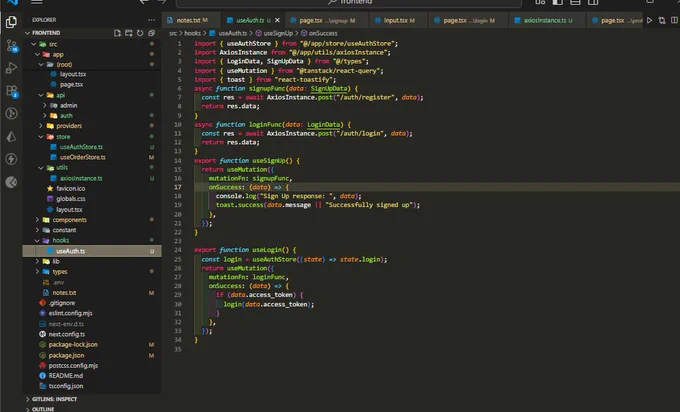Screen dimensions: 680x412
Task: Toggle the bottom panel layout button
Action: (x=575, y=2)
